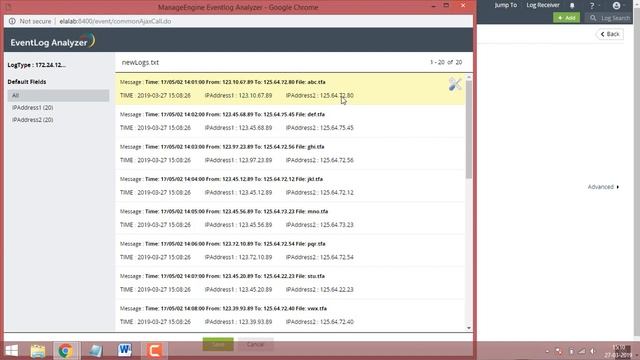
Task: Click the green Add button
Action: (x=566, y=18)
